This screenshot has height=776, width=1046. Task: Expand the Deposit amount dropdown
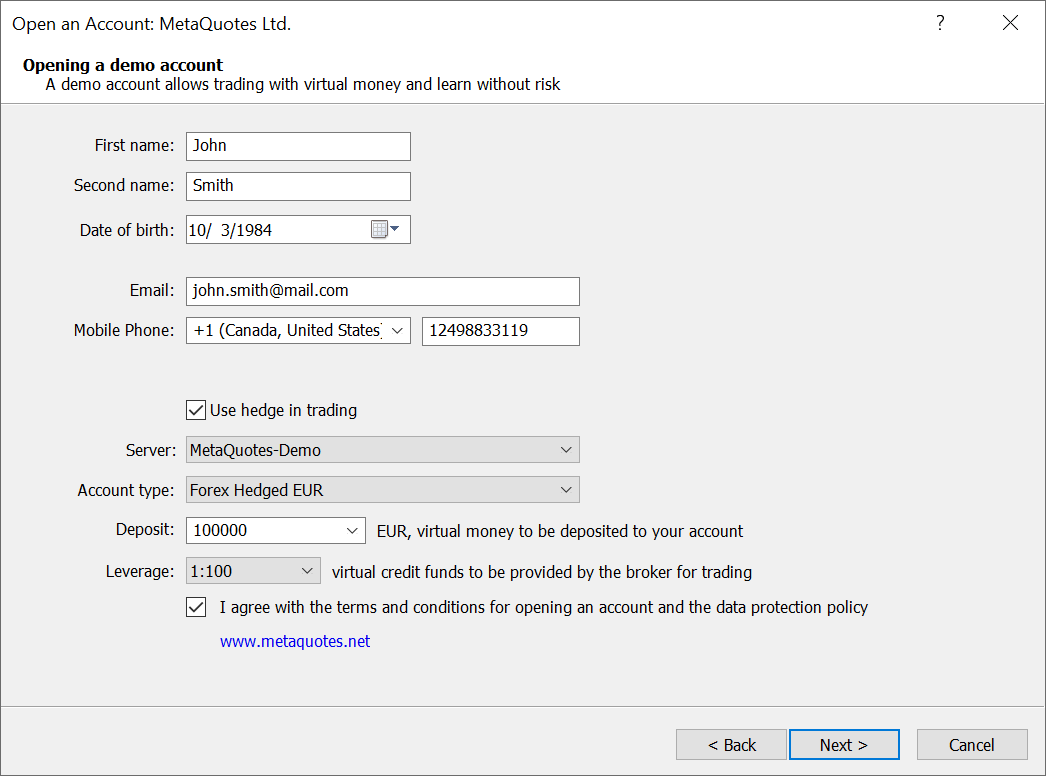[x=352, y=530]
